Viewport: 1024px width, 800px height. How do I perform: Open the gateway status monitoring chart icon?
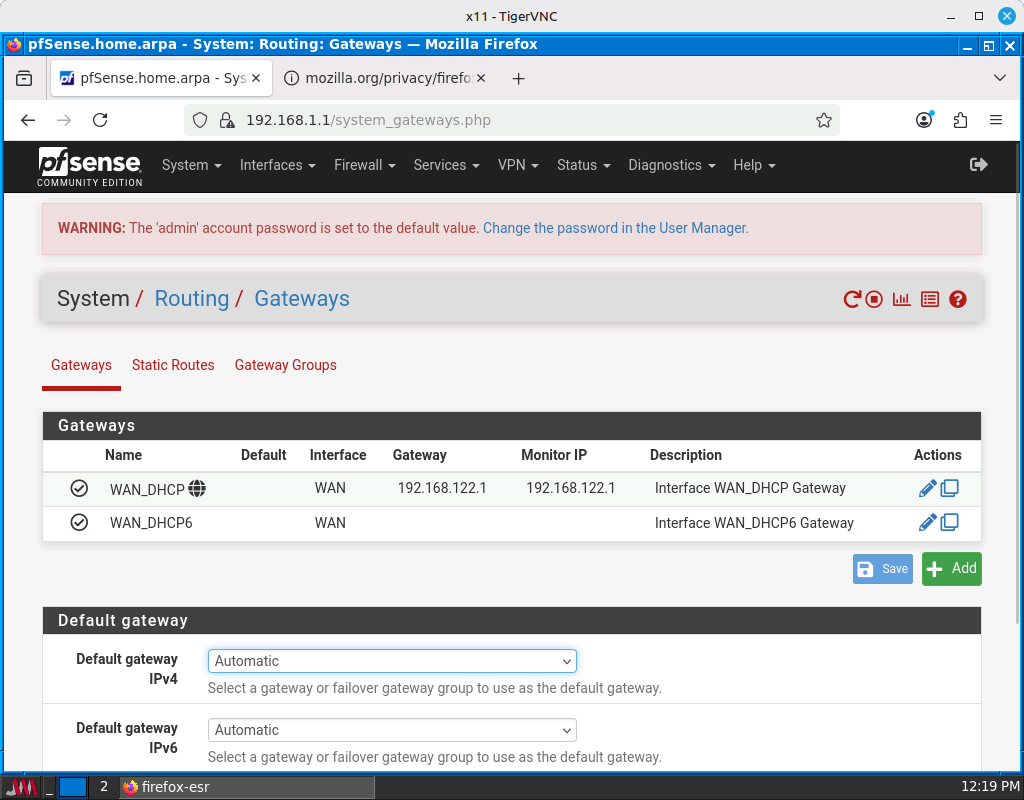pyautogui.click(x=902, y=299)
